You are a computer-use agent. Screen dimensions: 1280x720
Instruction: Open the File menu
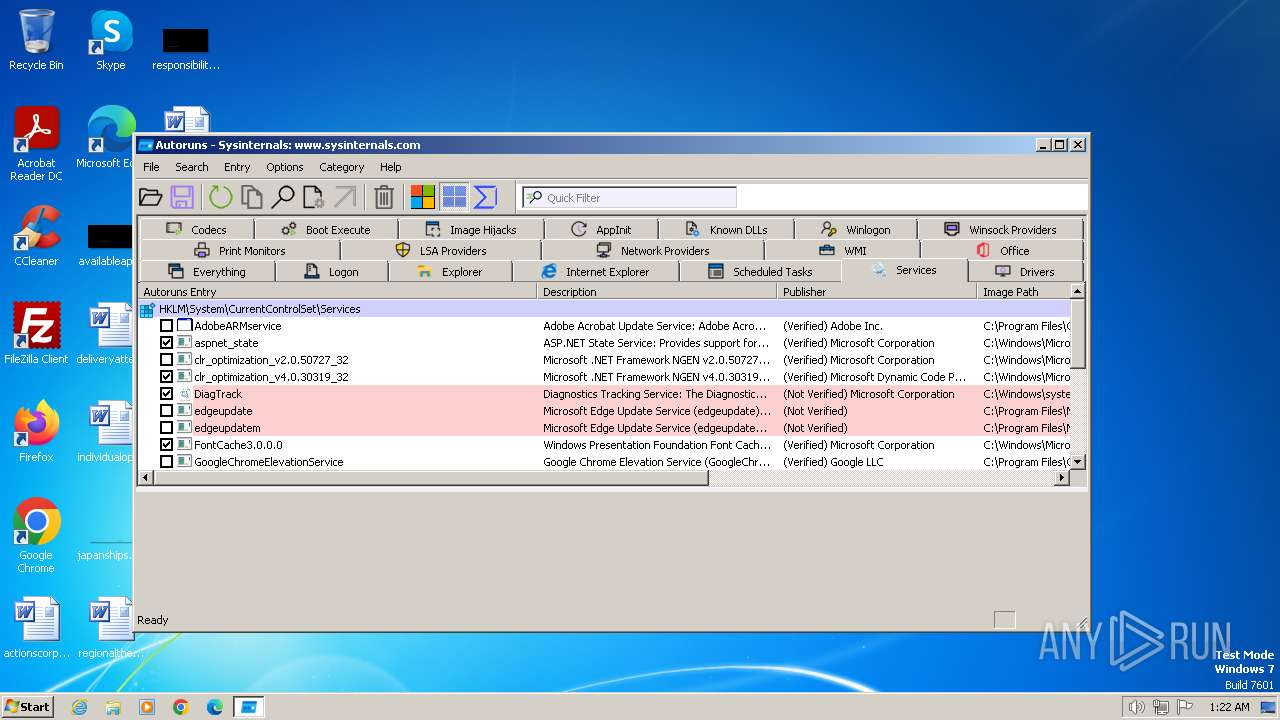[151, 167]
